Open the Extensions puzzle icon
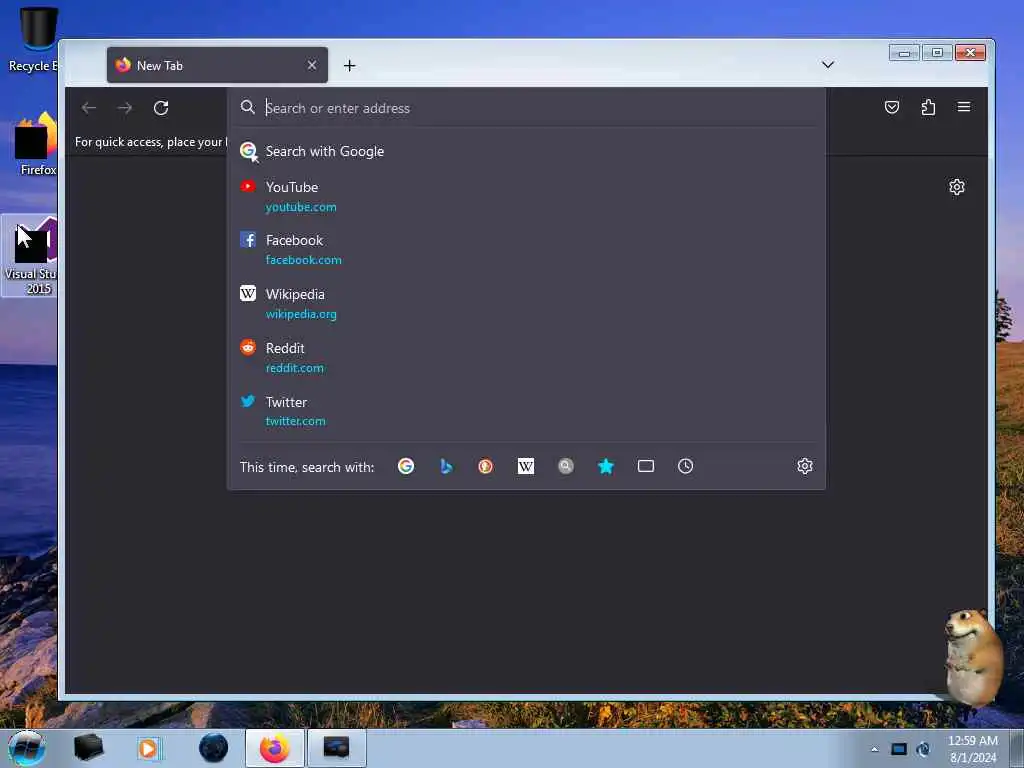Viewport: 1024px width, 768px height. point(928,107)
